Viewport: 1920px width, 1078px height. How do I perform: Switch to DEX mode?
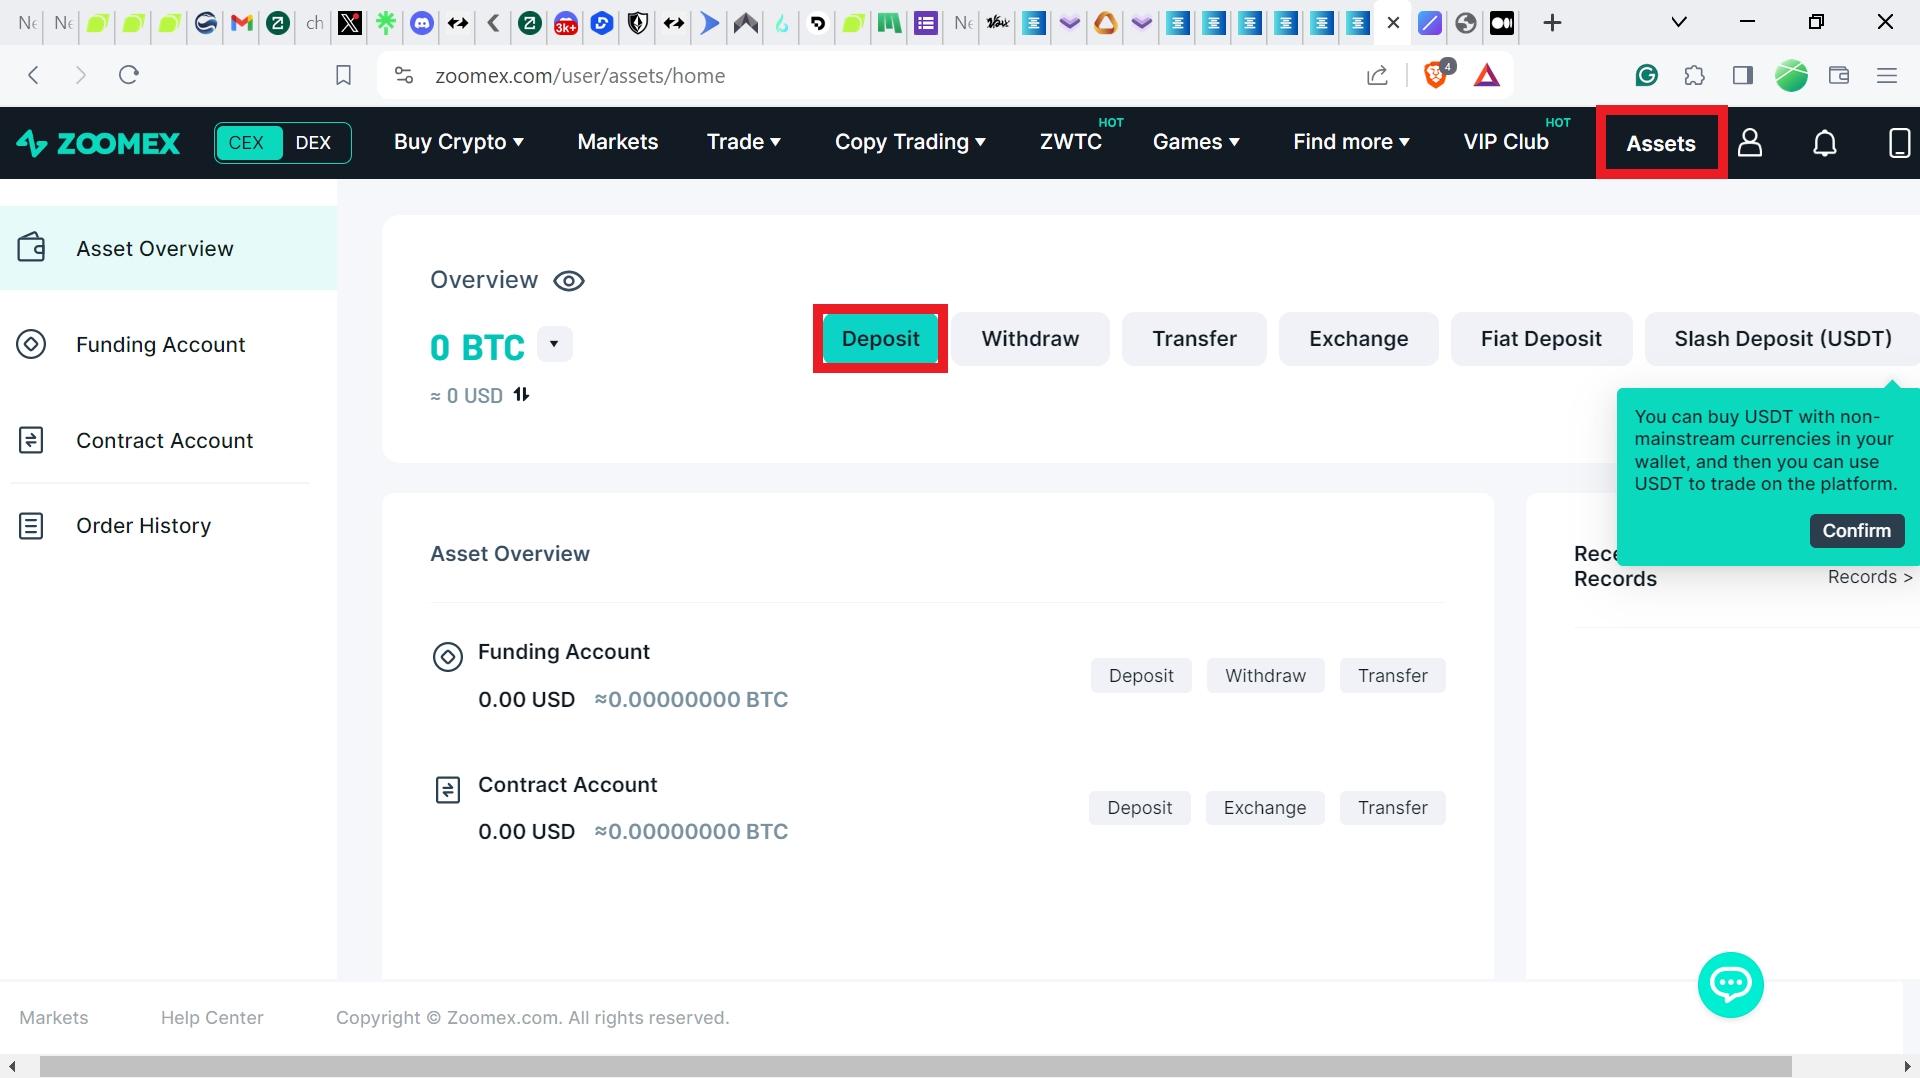coord(313,142)
